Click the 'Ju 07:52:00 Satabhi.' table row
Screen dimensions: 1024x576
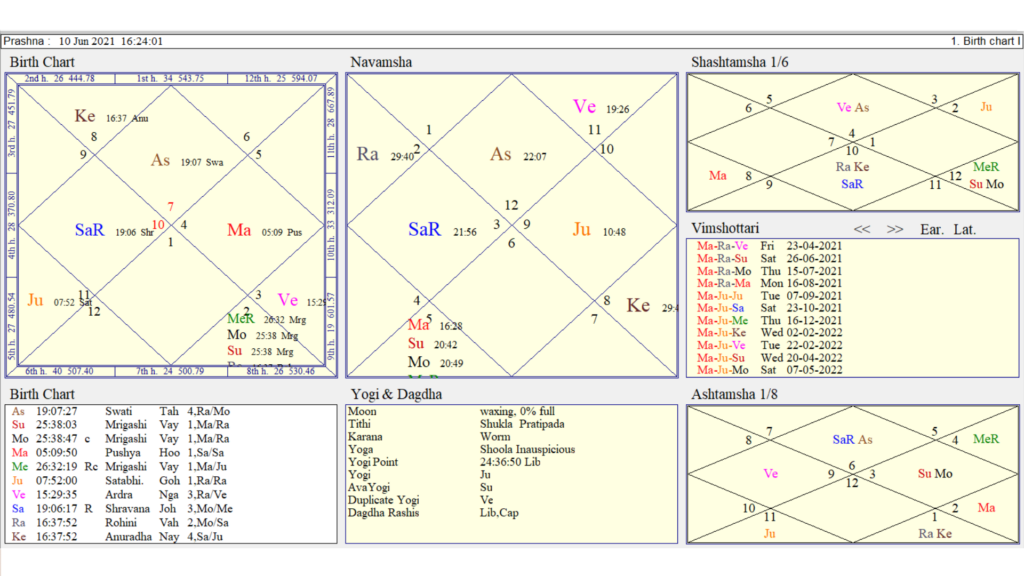(121, 481)
